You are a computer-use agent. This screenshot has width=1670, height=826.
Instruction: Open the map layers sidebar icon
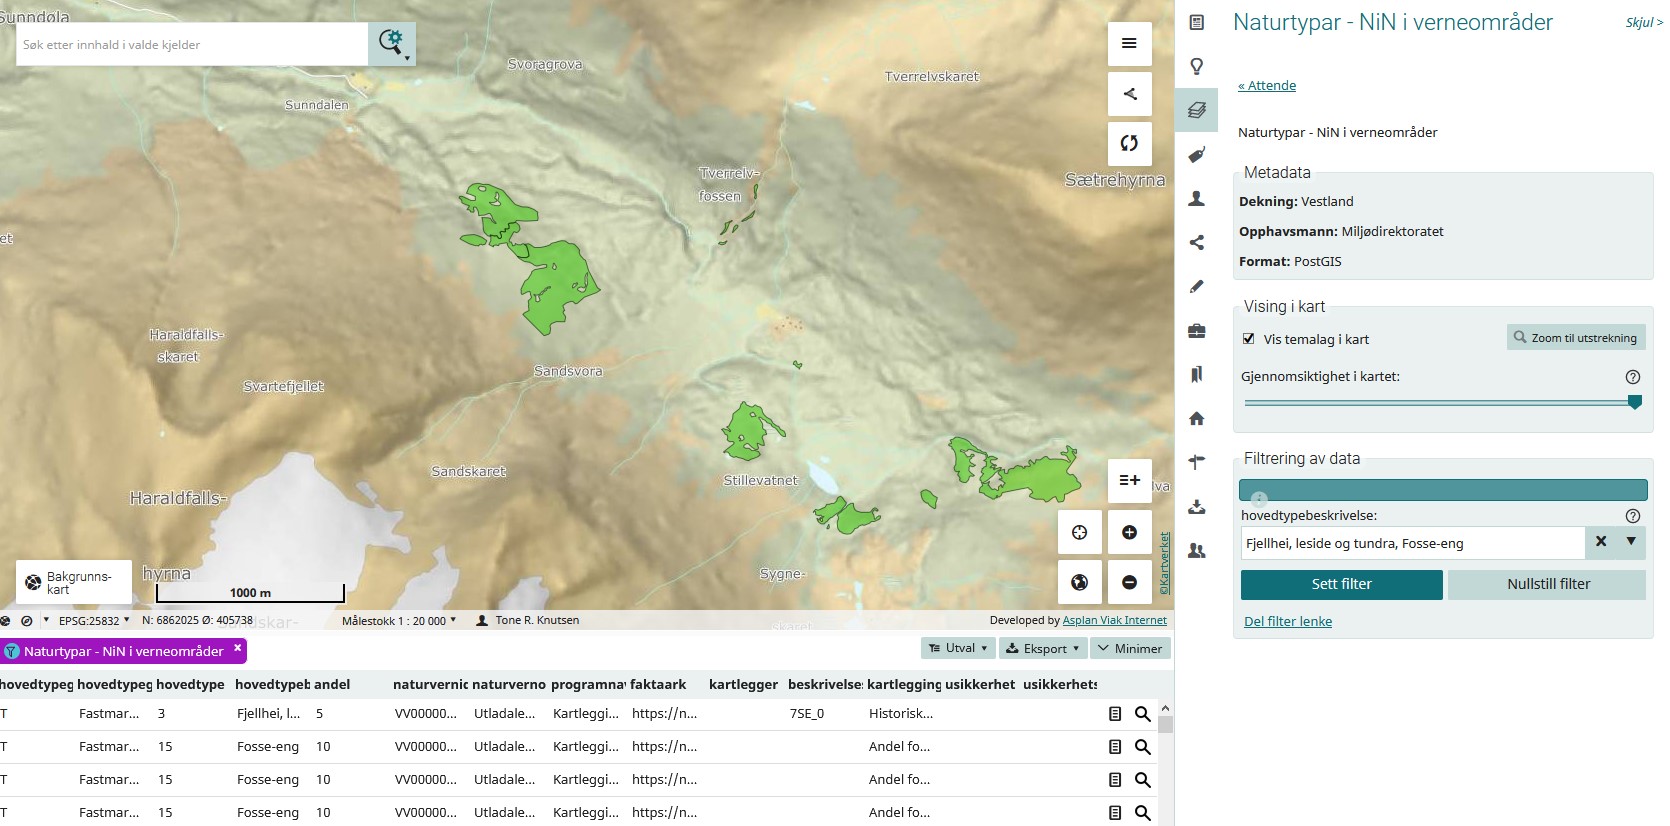coord(1196,110)
